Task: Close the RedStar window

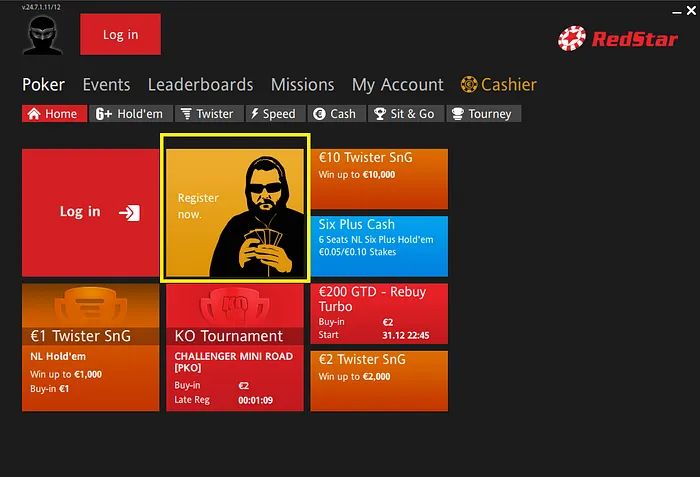Action: click(692, 11)
